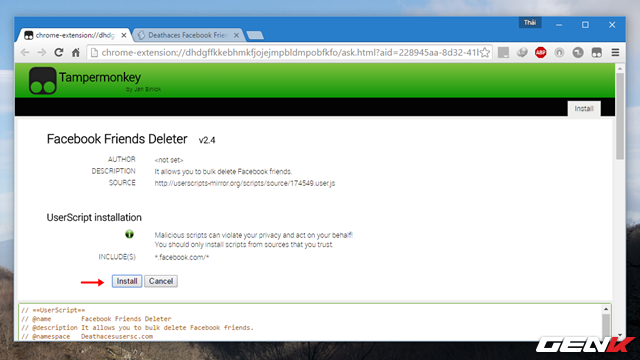Go to the browser Home page
Viewport: 640px width, 360px height.
click(x=76, y=52)
